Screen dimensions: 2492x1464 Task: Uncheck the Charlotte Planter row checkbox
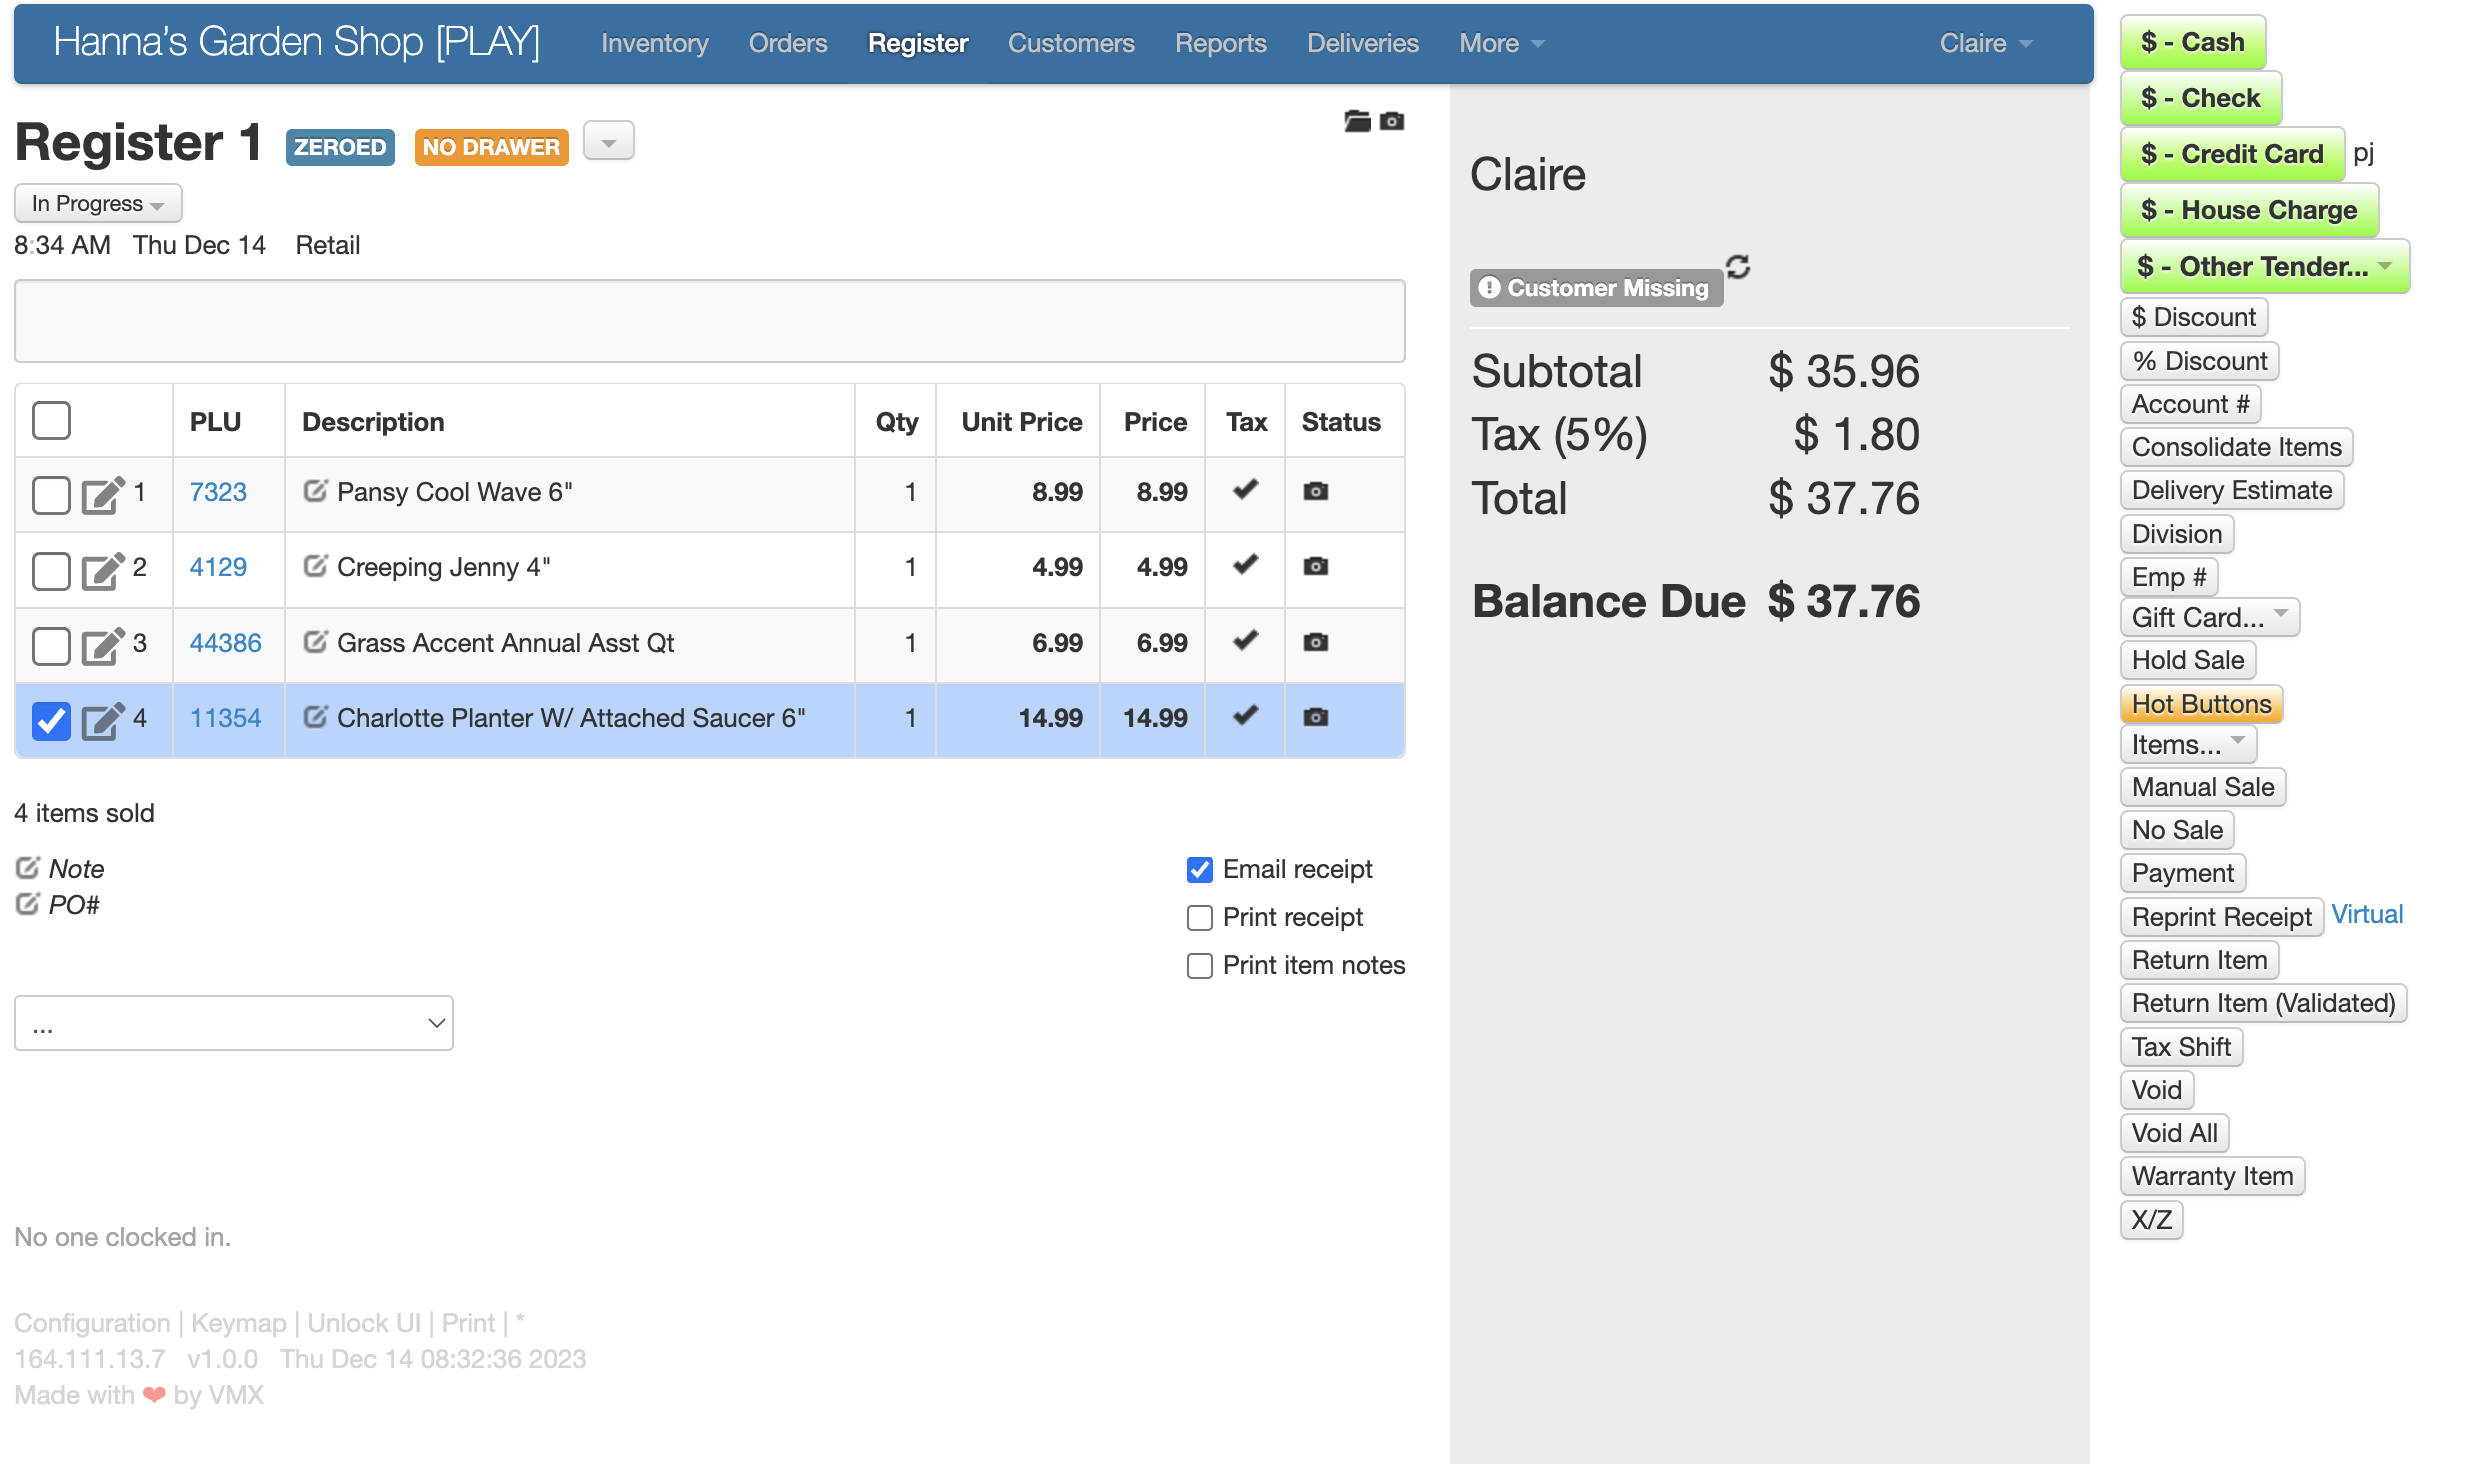pos(51,719)
